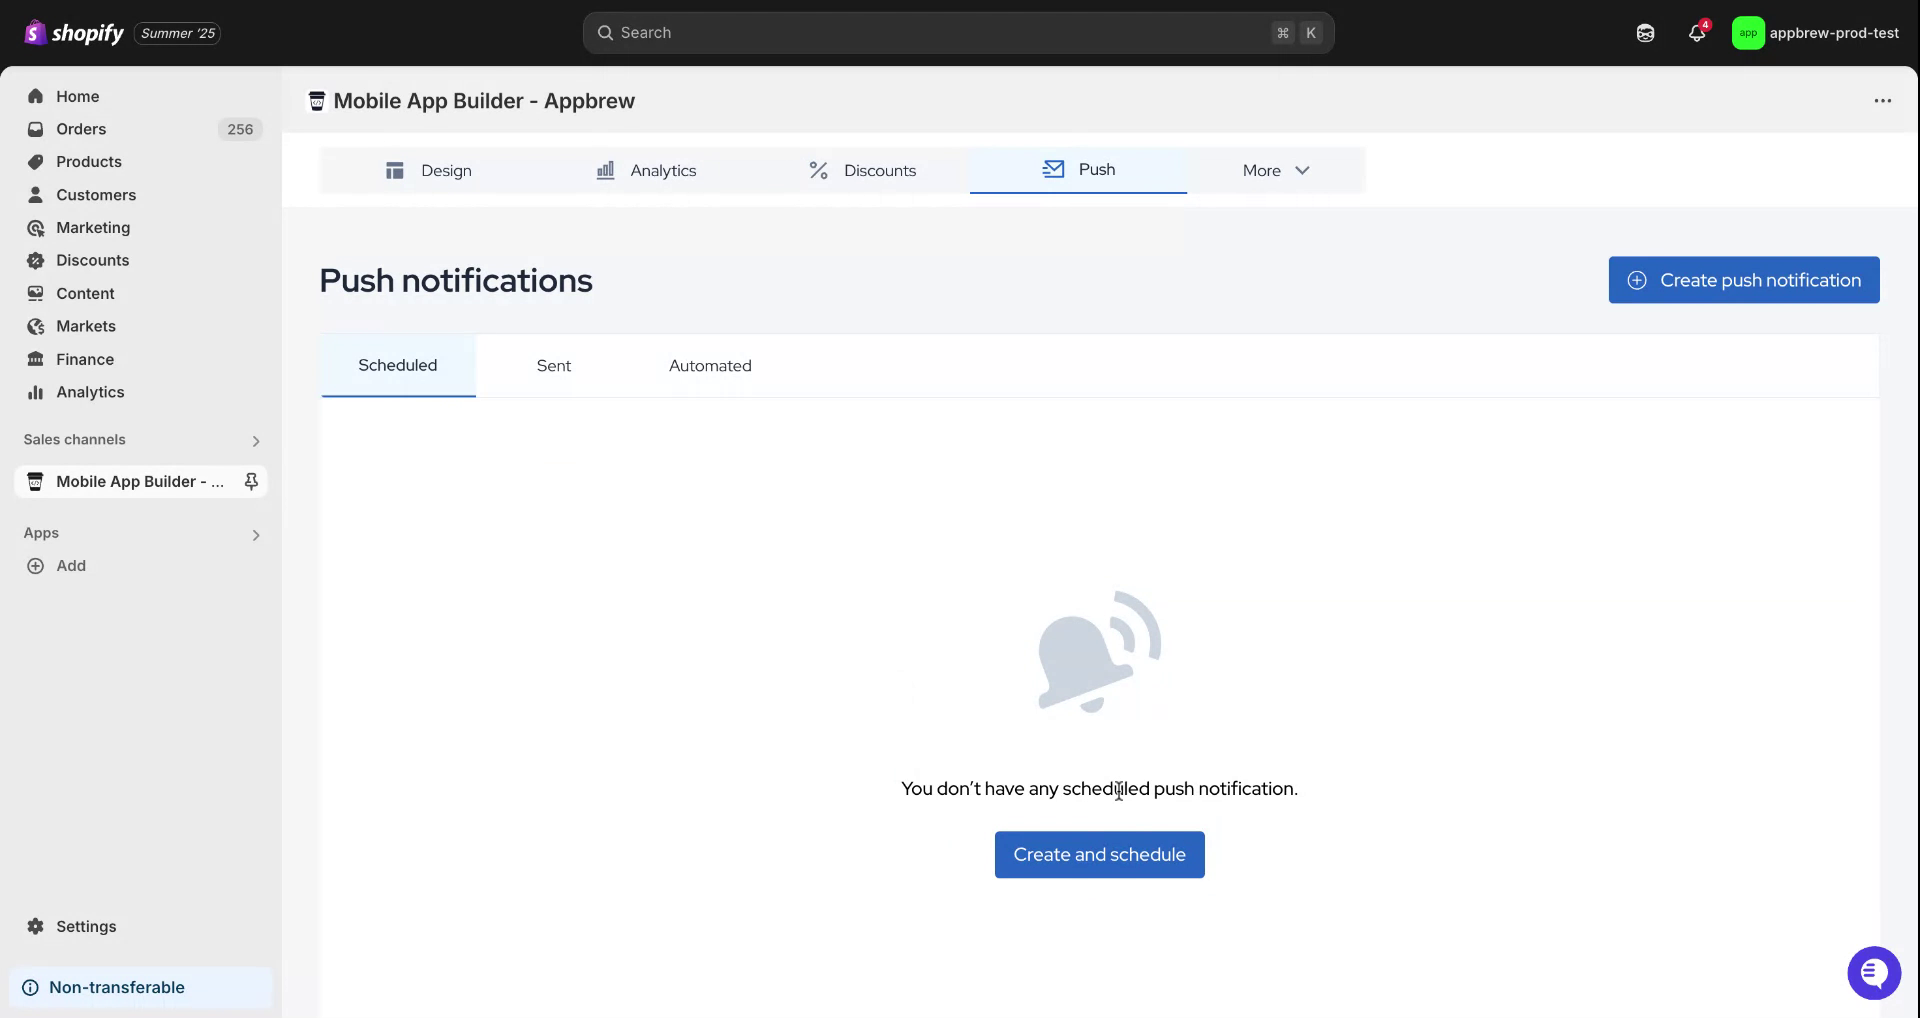This screenshot has width=1920, height=1018.
Task: Switch to the Discounts tab in Appbrew
Action: click(x=862, y=170)
